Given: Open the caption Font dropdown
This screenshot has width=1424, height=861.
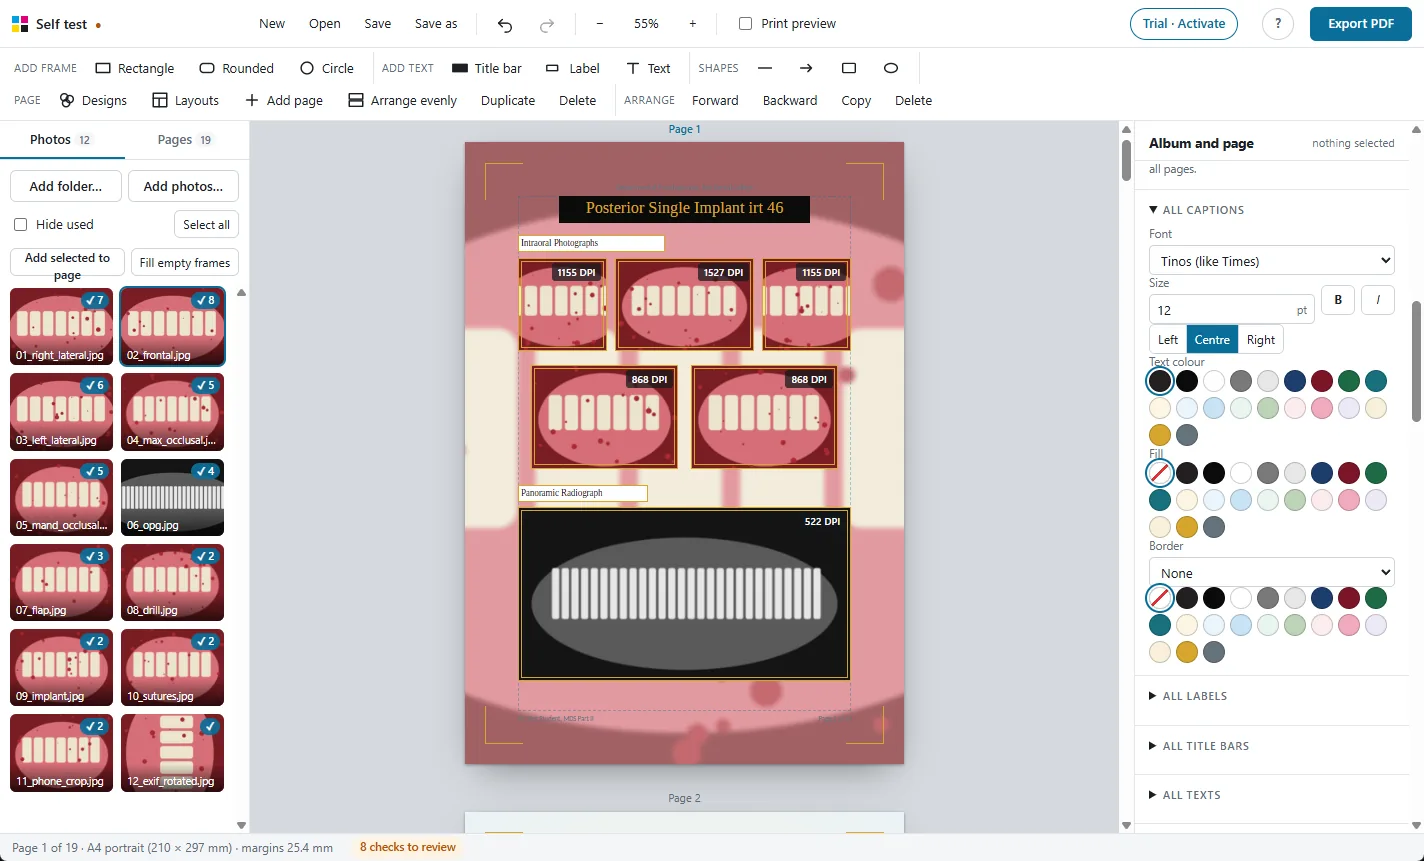Looking at the screenshot, I should click(1272, 260).
